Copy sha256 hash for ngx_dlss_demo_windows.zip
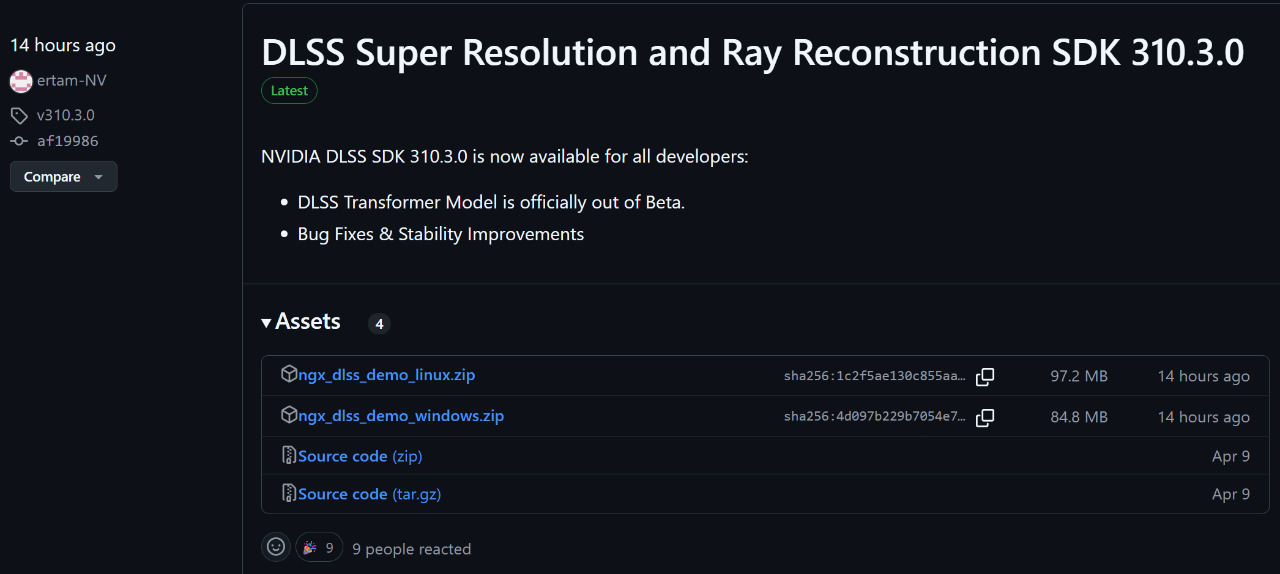 [985, 417]
